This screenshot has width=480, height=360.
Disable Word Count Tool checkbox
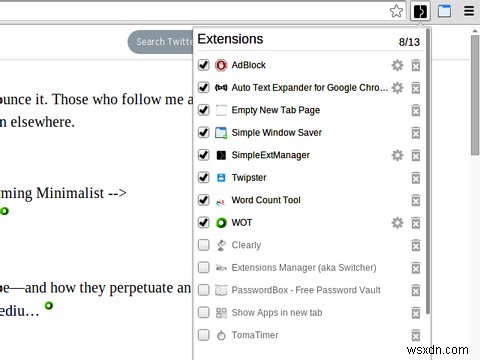[x=204, y=200]
